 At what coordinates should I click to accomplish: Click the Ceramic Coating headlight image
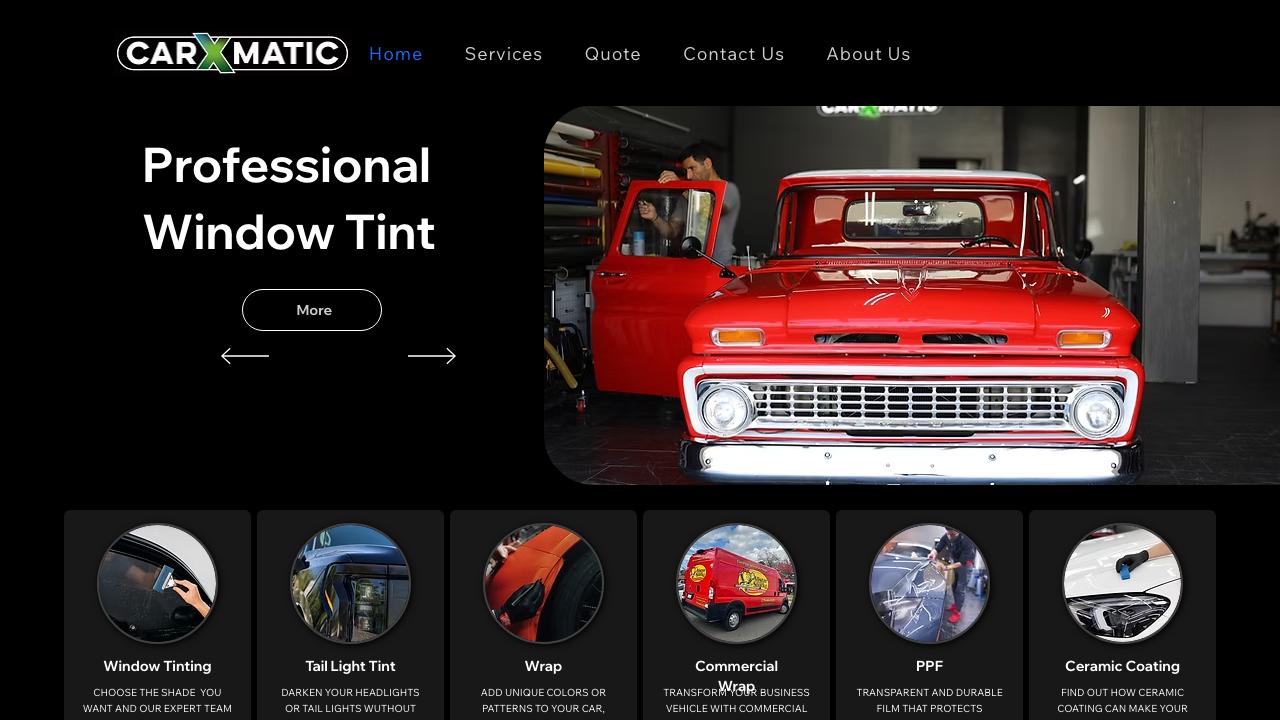[1122, 584]
